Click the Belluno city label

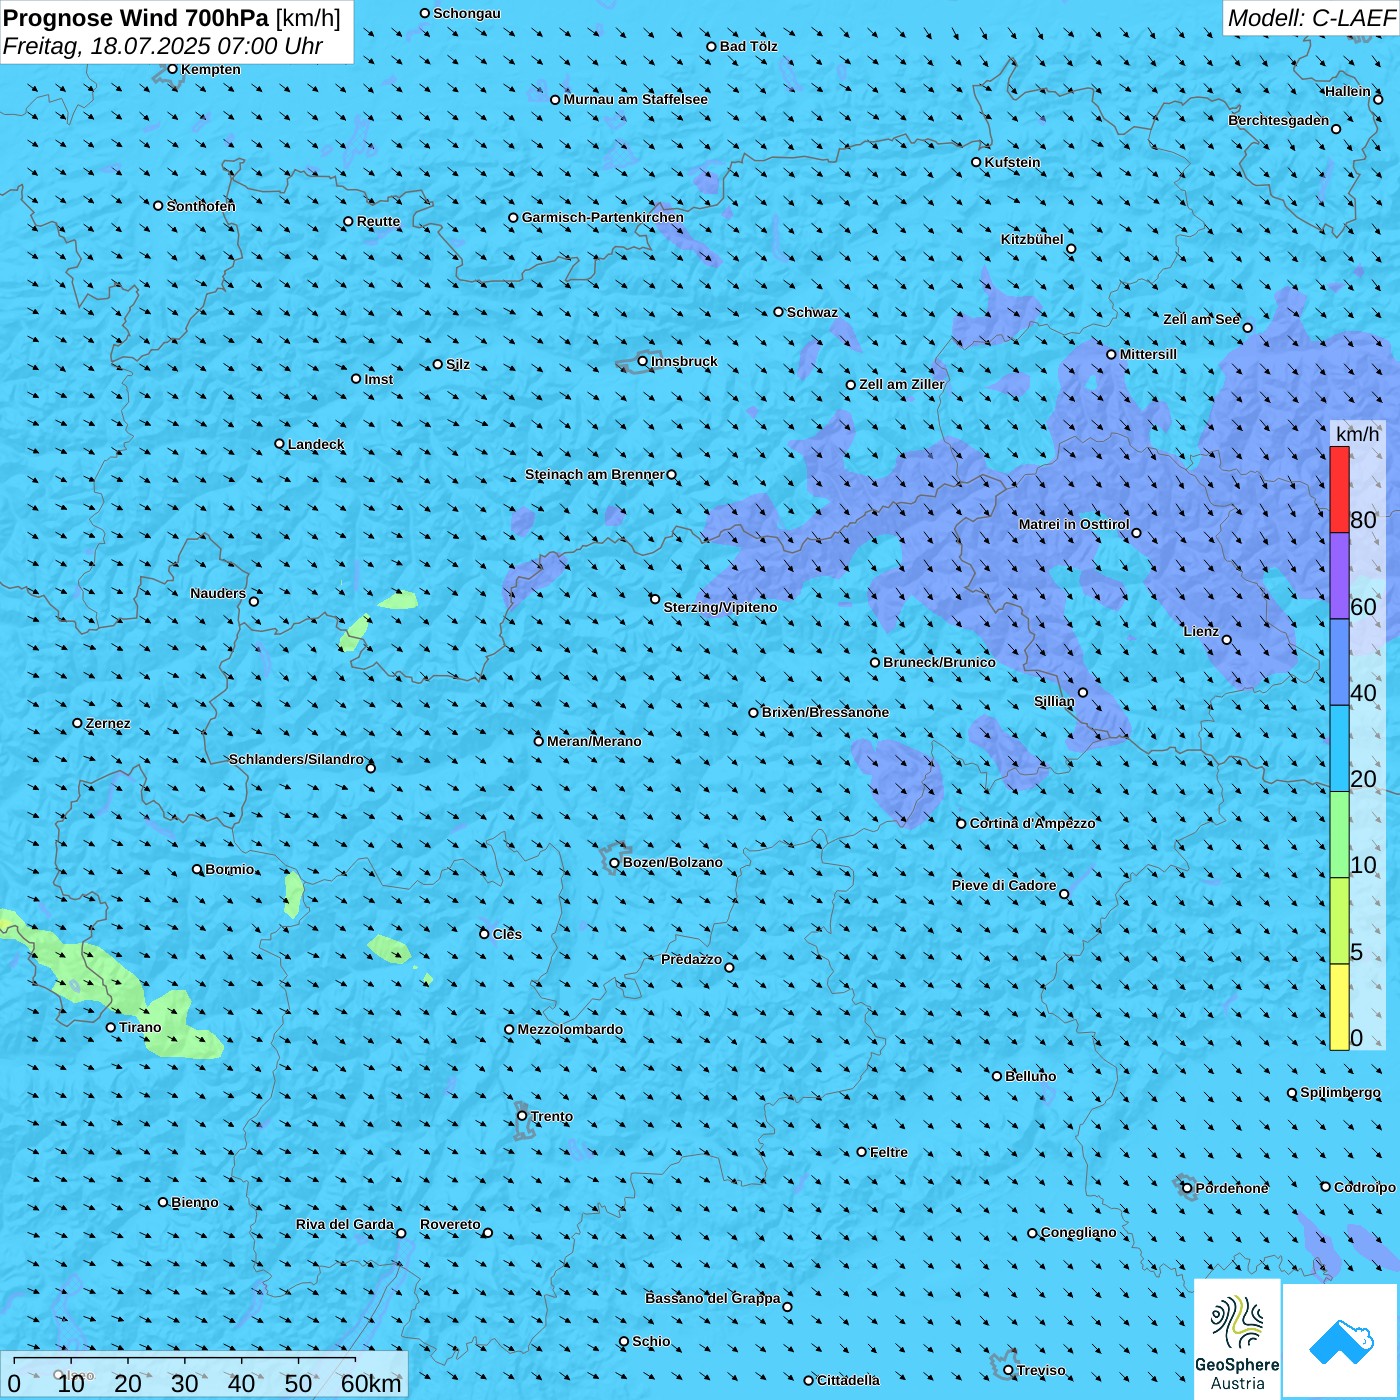click(x=1030, y=1076)
